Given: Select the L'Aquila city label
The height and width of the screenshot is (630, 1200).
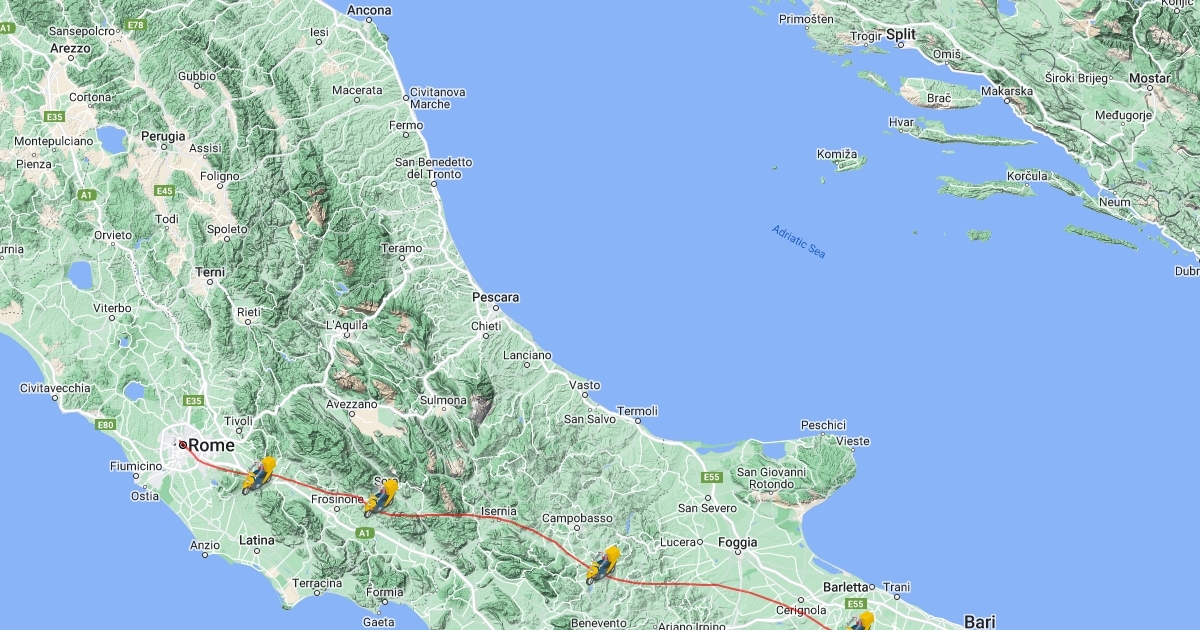Looking at the screenshot, I should point(347,325).
